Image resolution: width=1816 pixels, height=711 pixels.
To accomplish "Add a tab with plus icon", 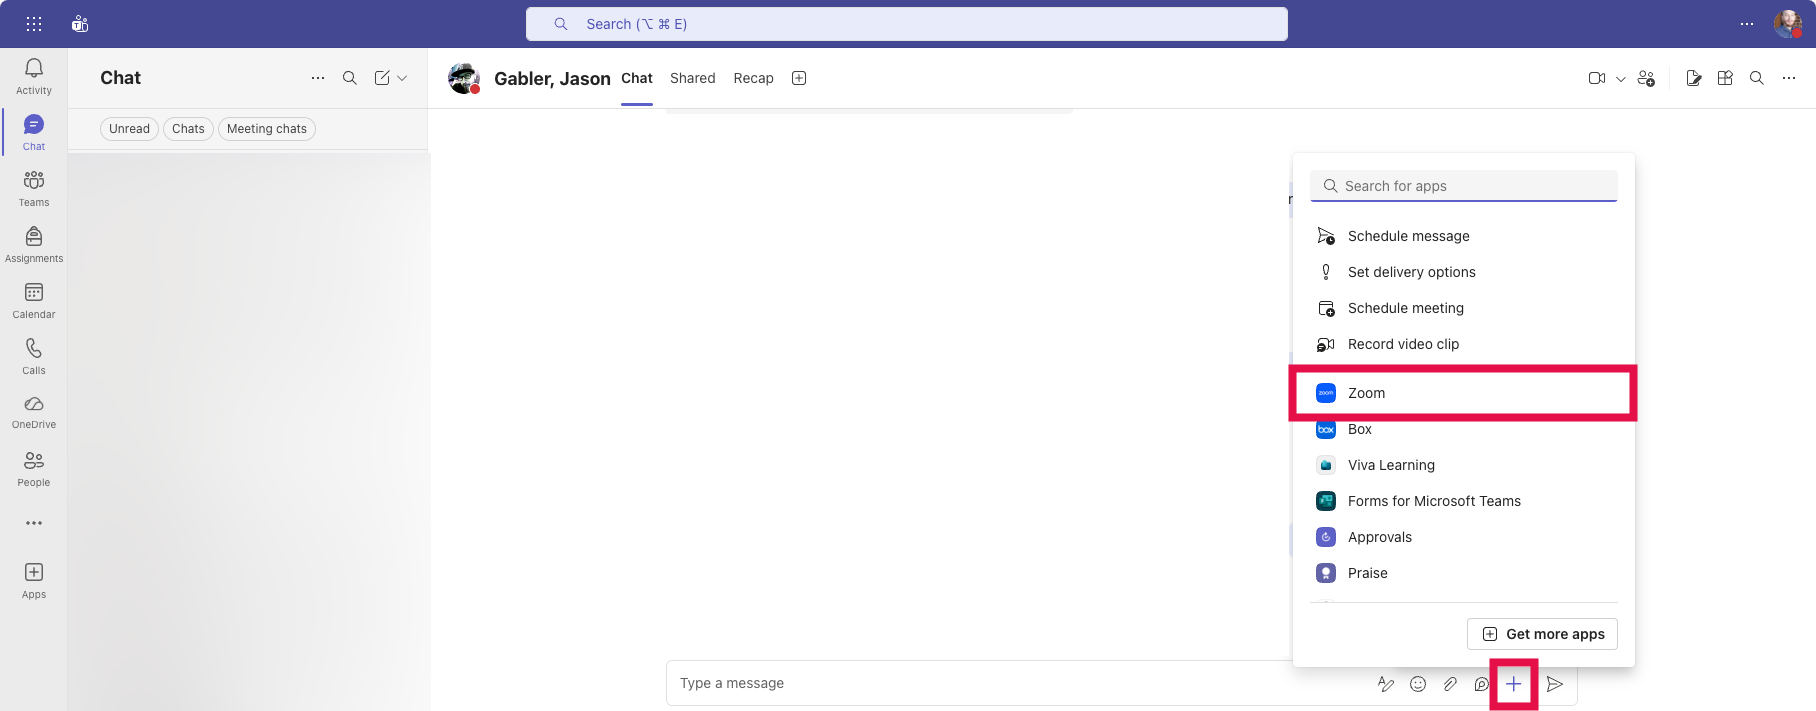I will [x=799, y=78].
